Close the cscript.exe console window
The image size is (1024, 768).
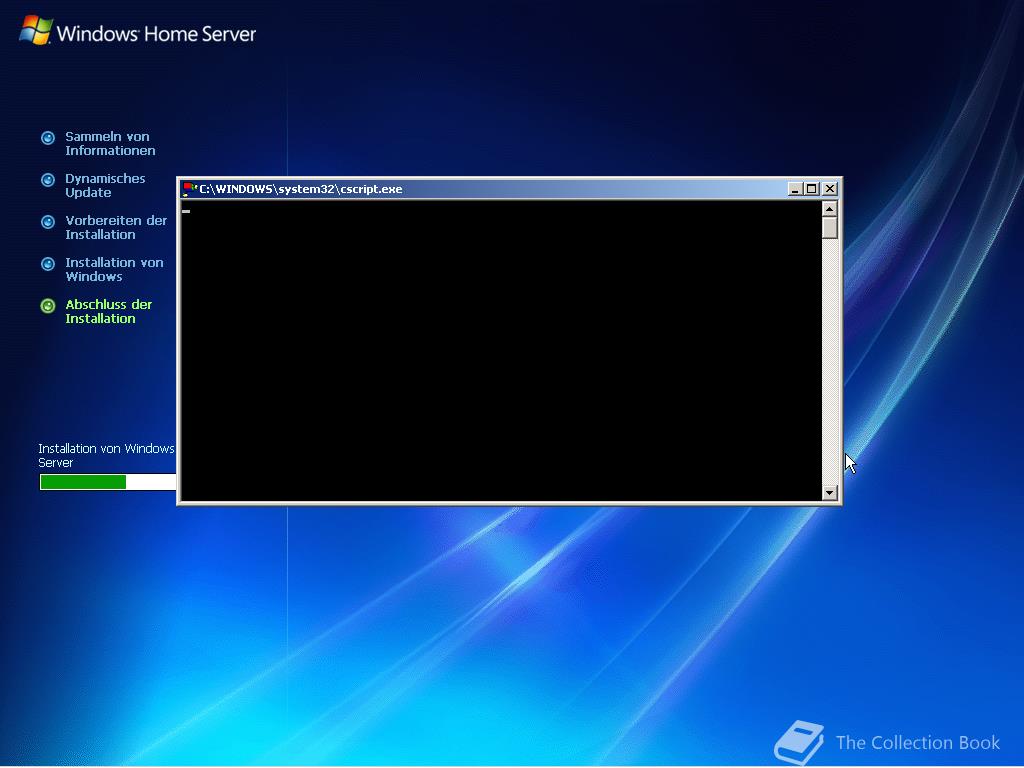pyautogui.click(x=829, y=189)
